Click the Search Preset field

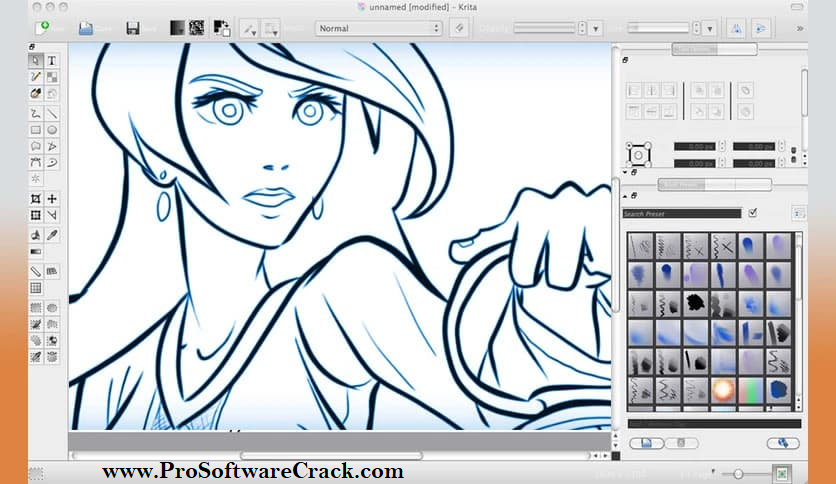(x=681, y=214)
